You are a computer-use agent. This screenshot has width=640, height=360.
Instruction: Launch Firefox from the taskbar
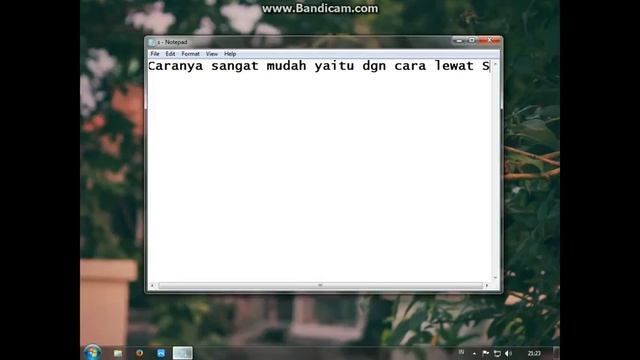[x=140, y=353]
